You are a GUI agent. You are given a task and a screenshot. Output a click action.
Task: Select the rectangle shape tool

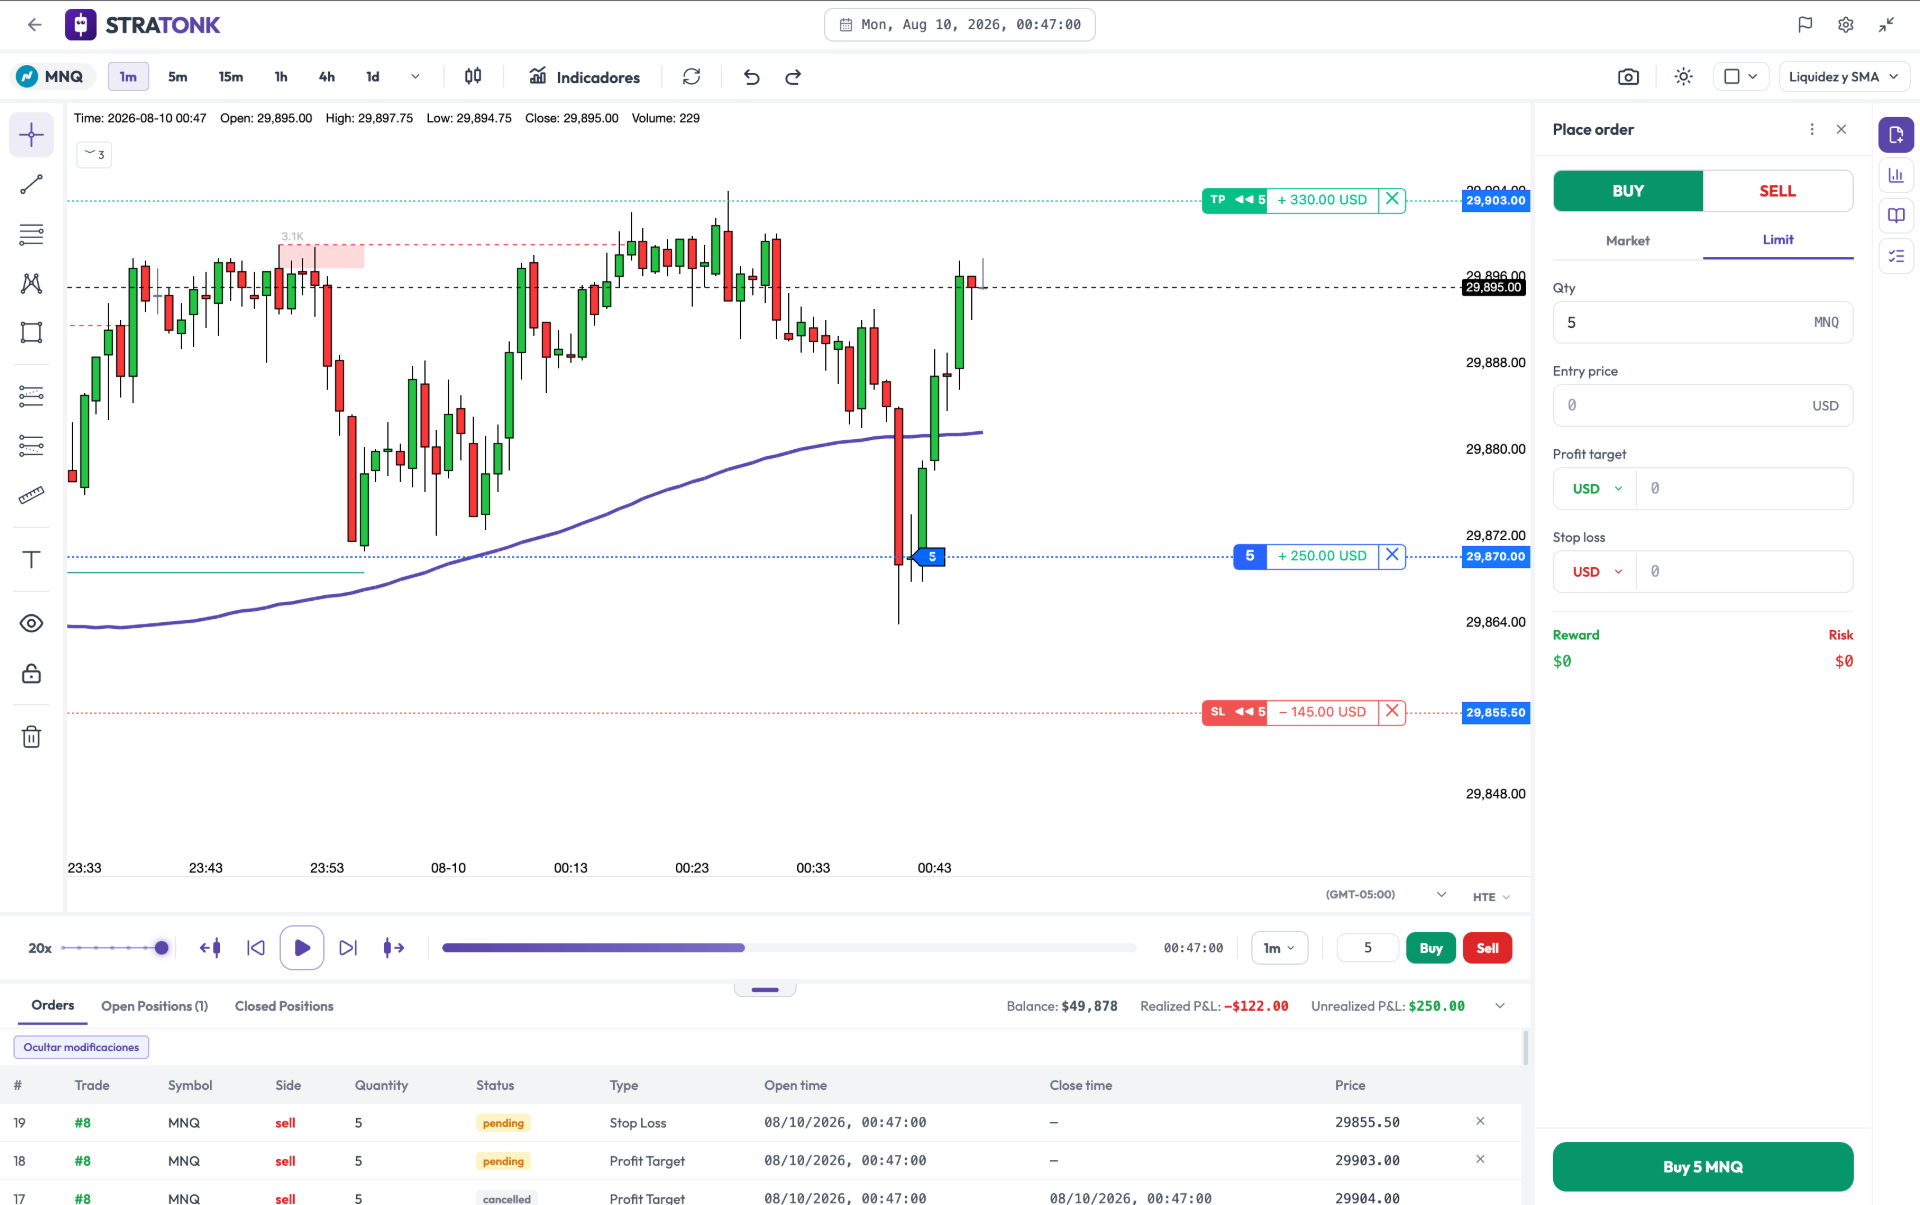click(32, 332)
